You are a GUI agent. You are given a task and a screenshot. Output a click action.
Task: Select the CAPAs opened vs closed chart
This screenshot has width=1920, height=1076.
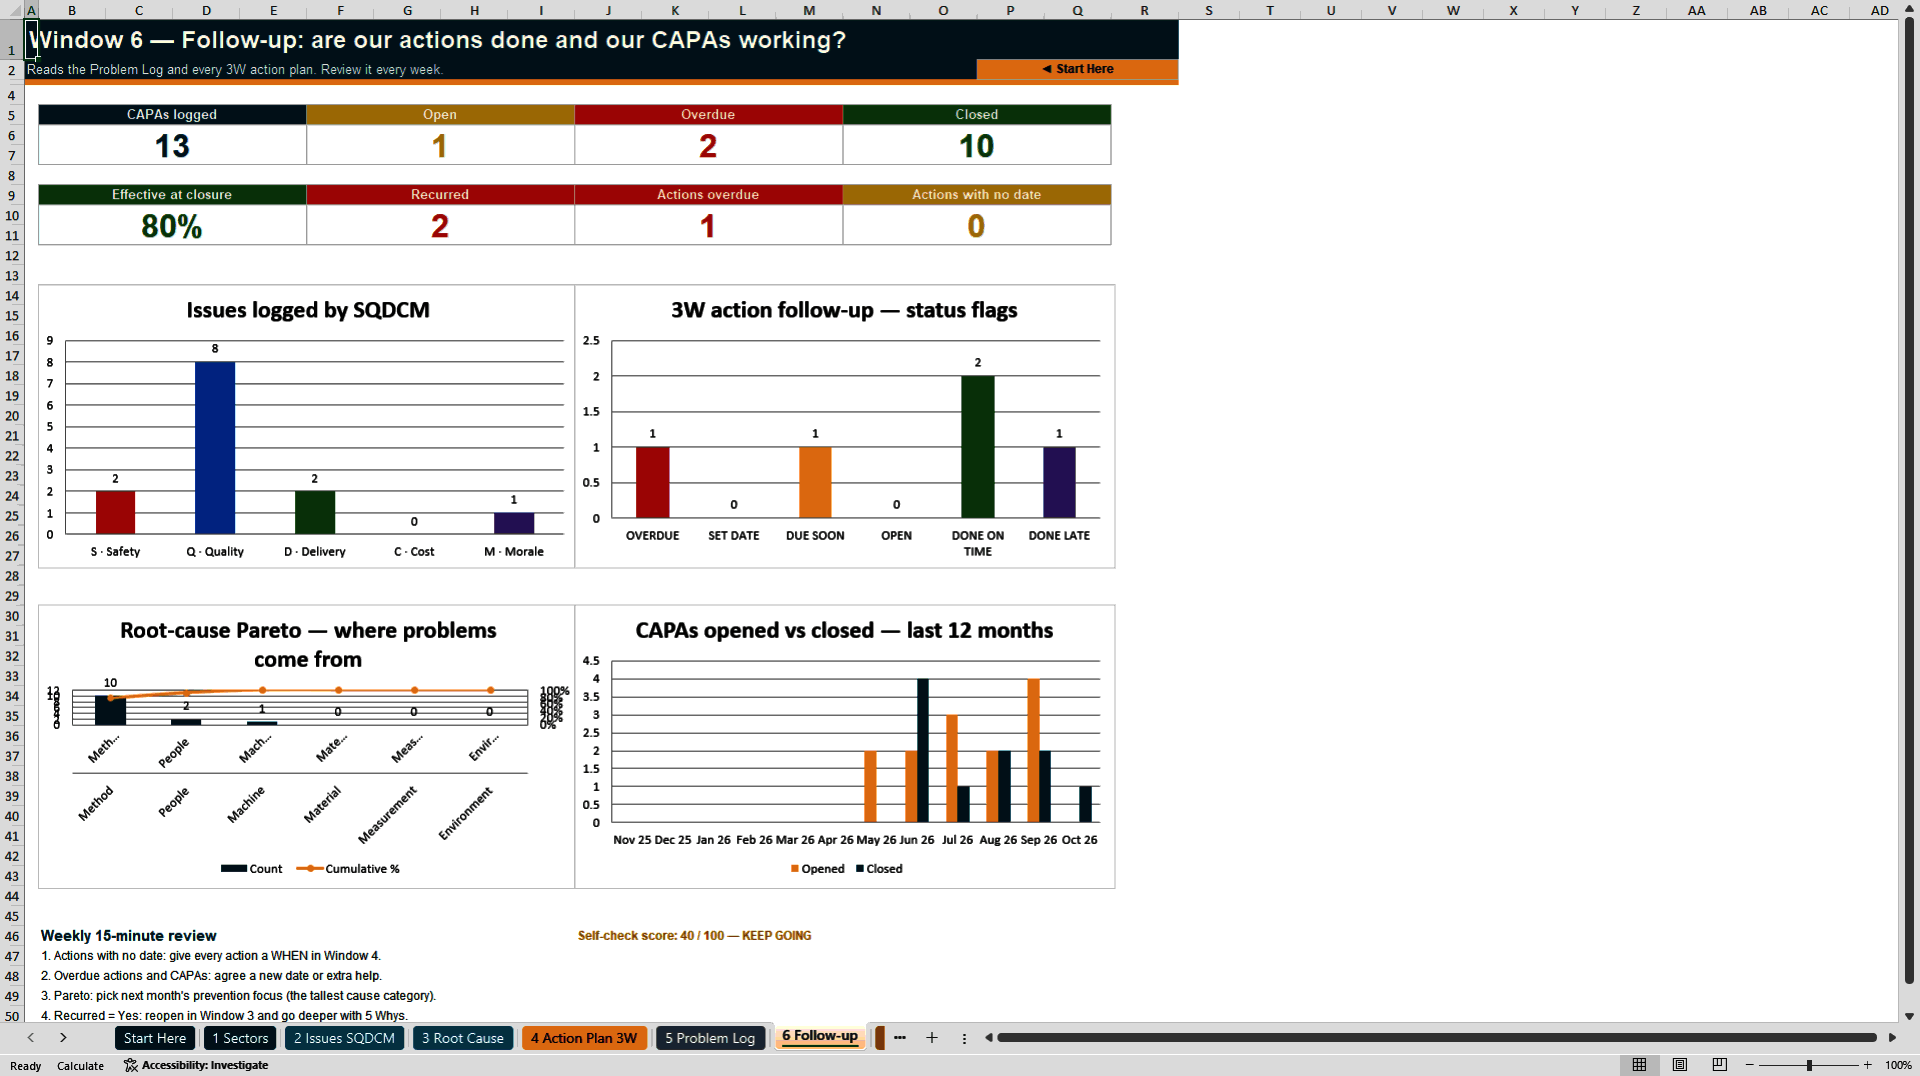tap(845, 747)
